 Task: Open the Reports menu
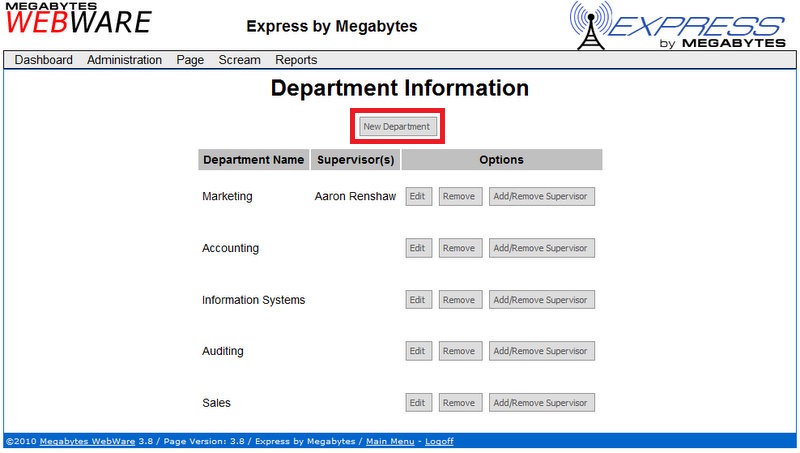pos(296,60)
